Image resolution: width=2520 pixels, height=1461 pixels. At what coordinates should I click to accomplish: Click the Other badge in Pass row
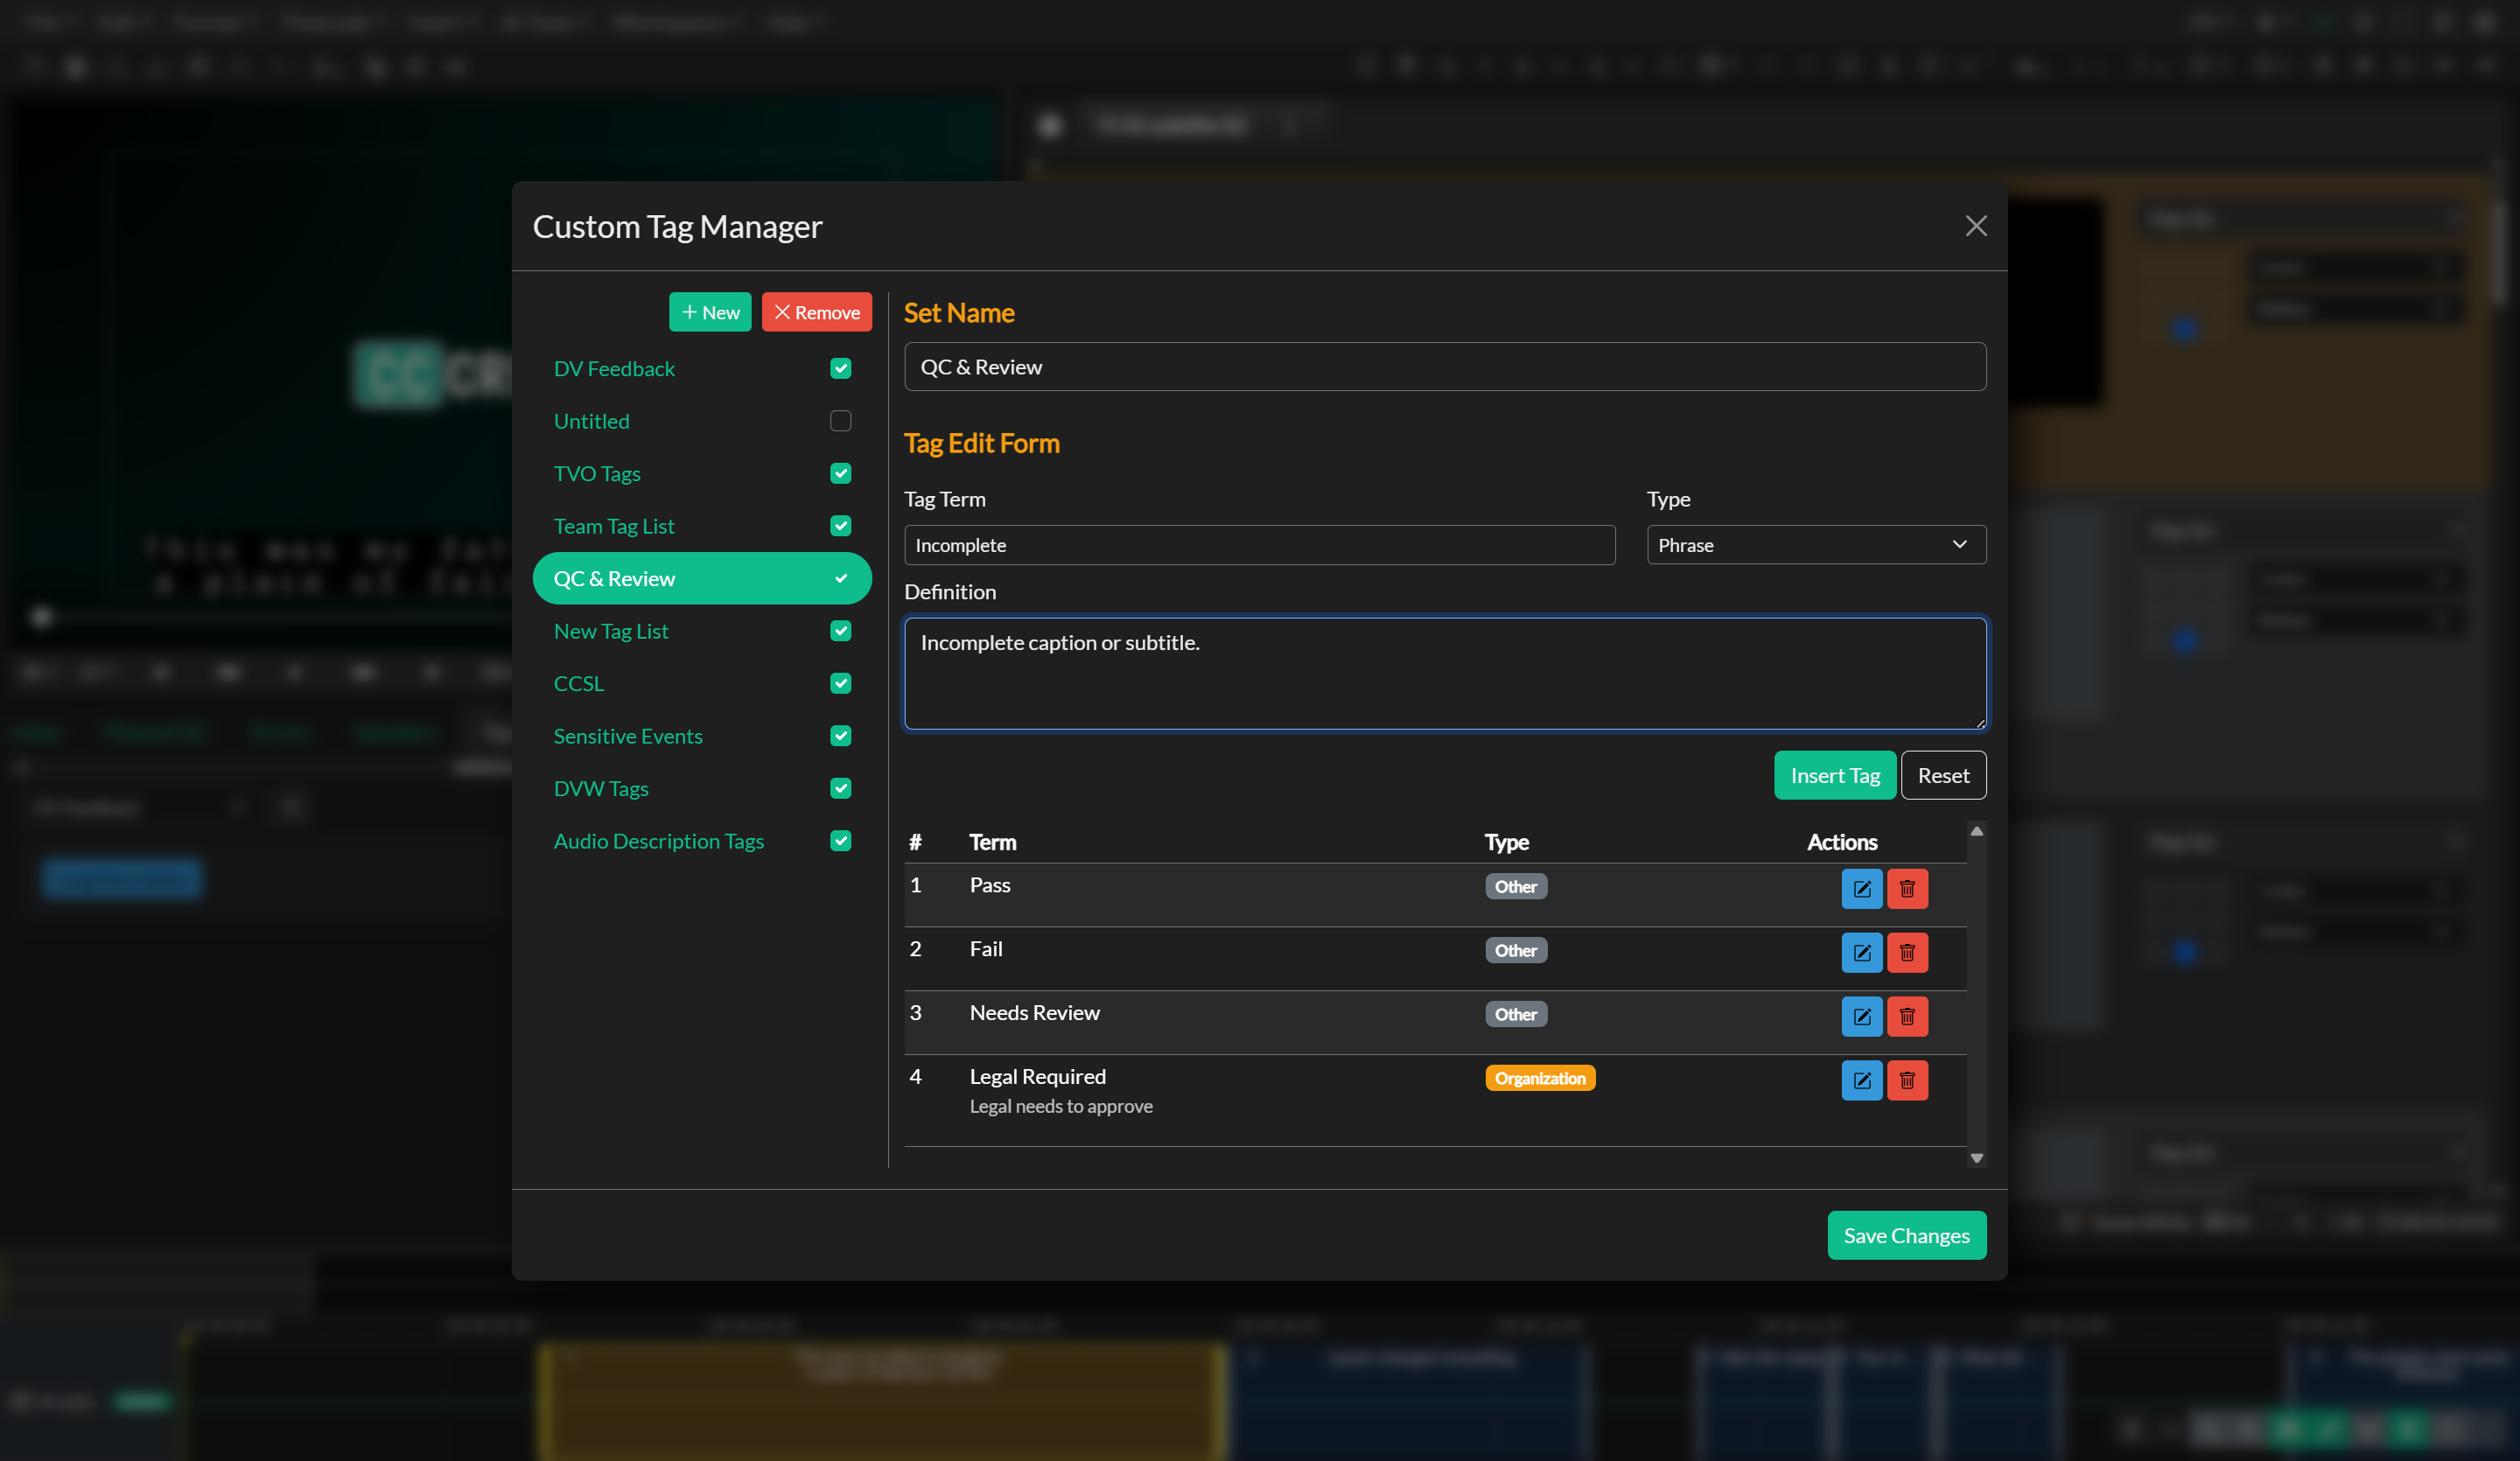click(1515, 886)
